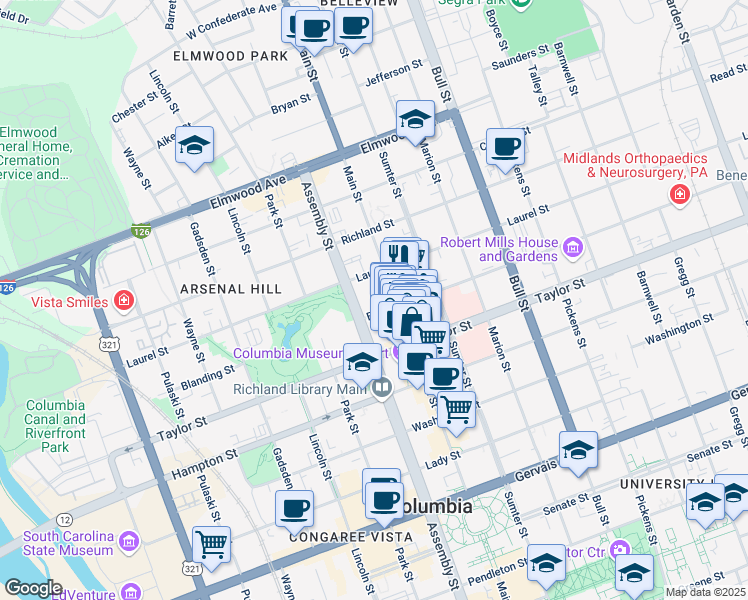
Task: Click the Jefferson St road label
Action: [394, 72]
